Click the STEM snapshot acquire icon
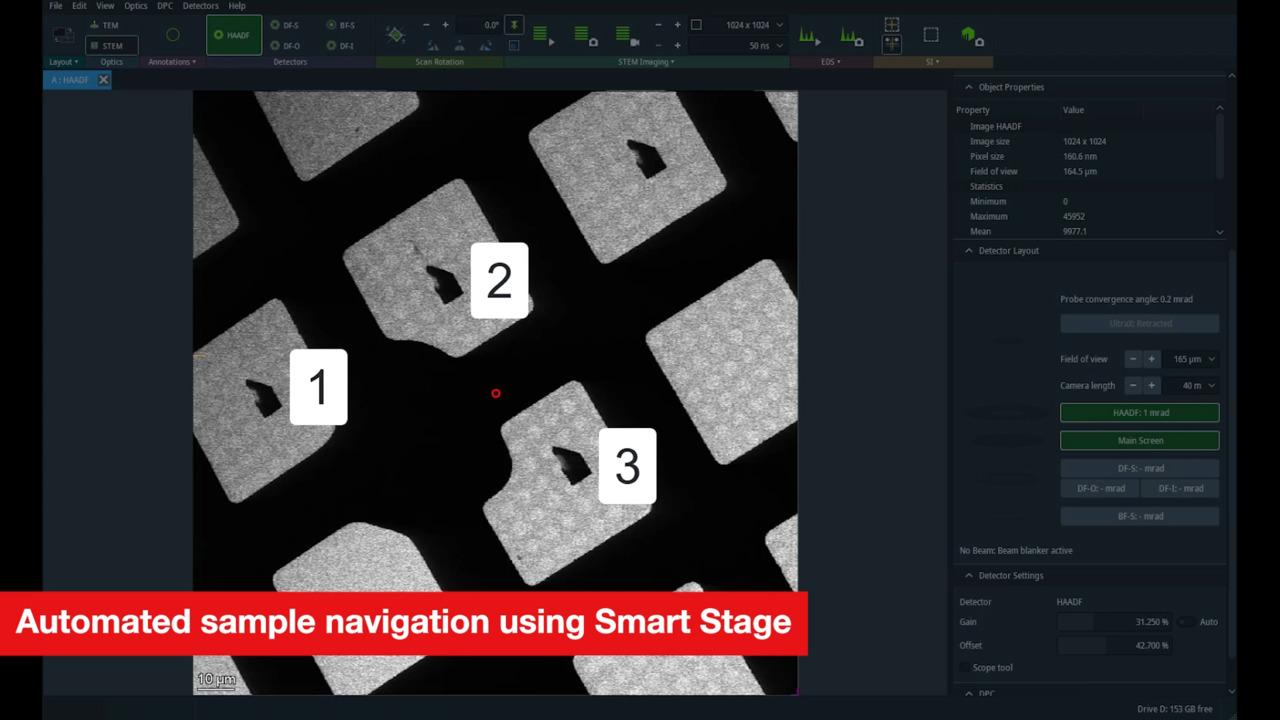This screenshot has height=720, width=1280. pos(585,37)
